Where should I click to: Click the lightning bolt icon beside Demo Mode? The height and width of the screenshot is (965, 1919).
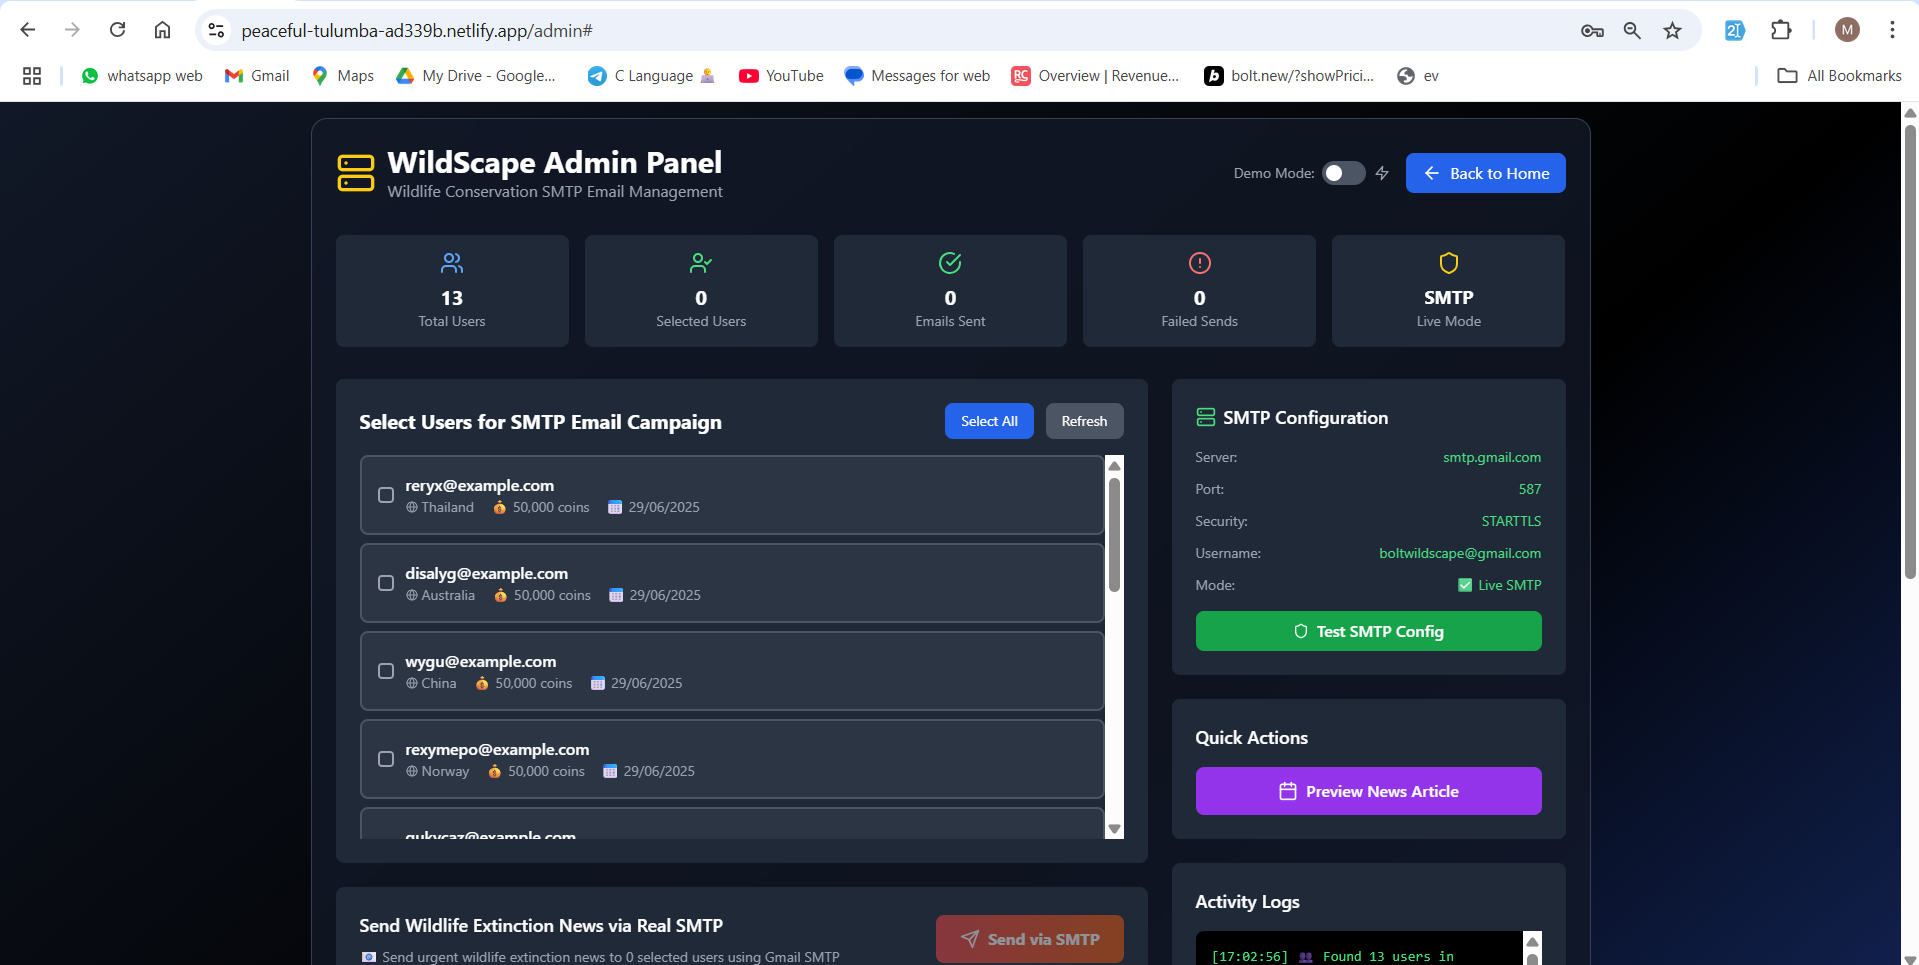tap(1382, 173)
